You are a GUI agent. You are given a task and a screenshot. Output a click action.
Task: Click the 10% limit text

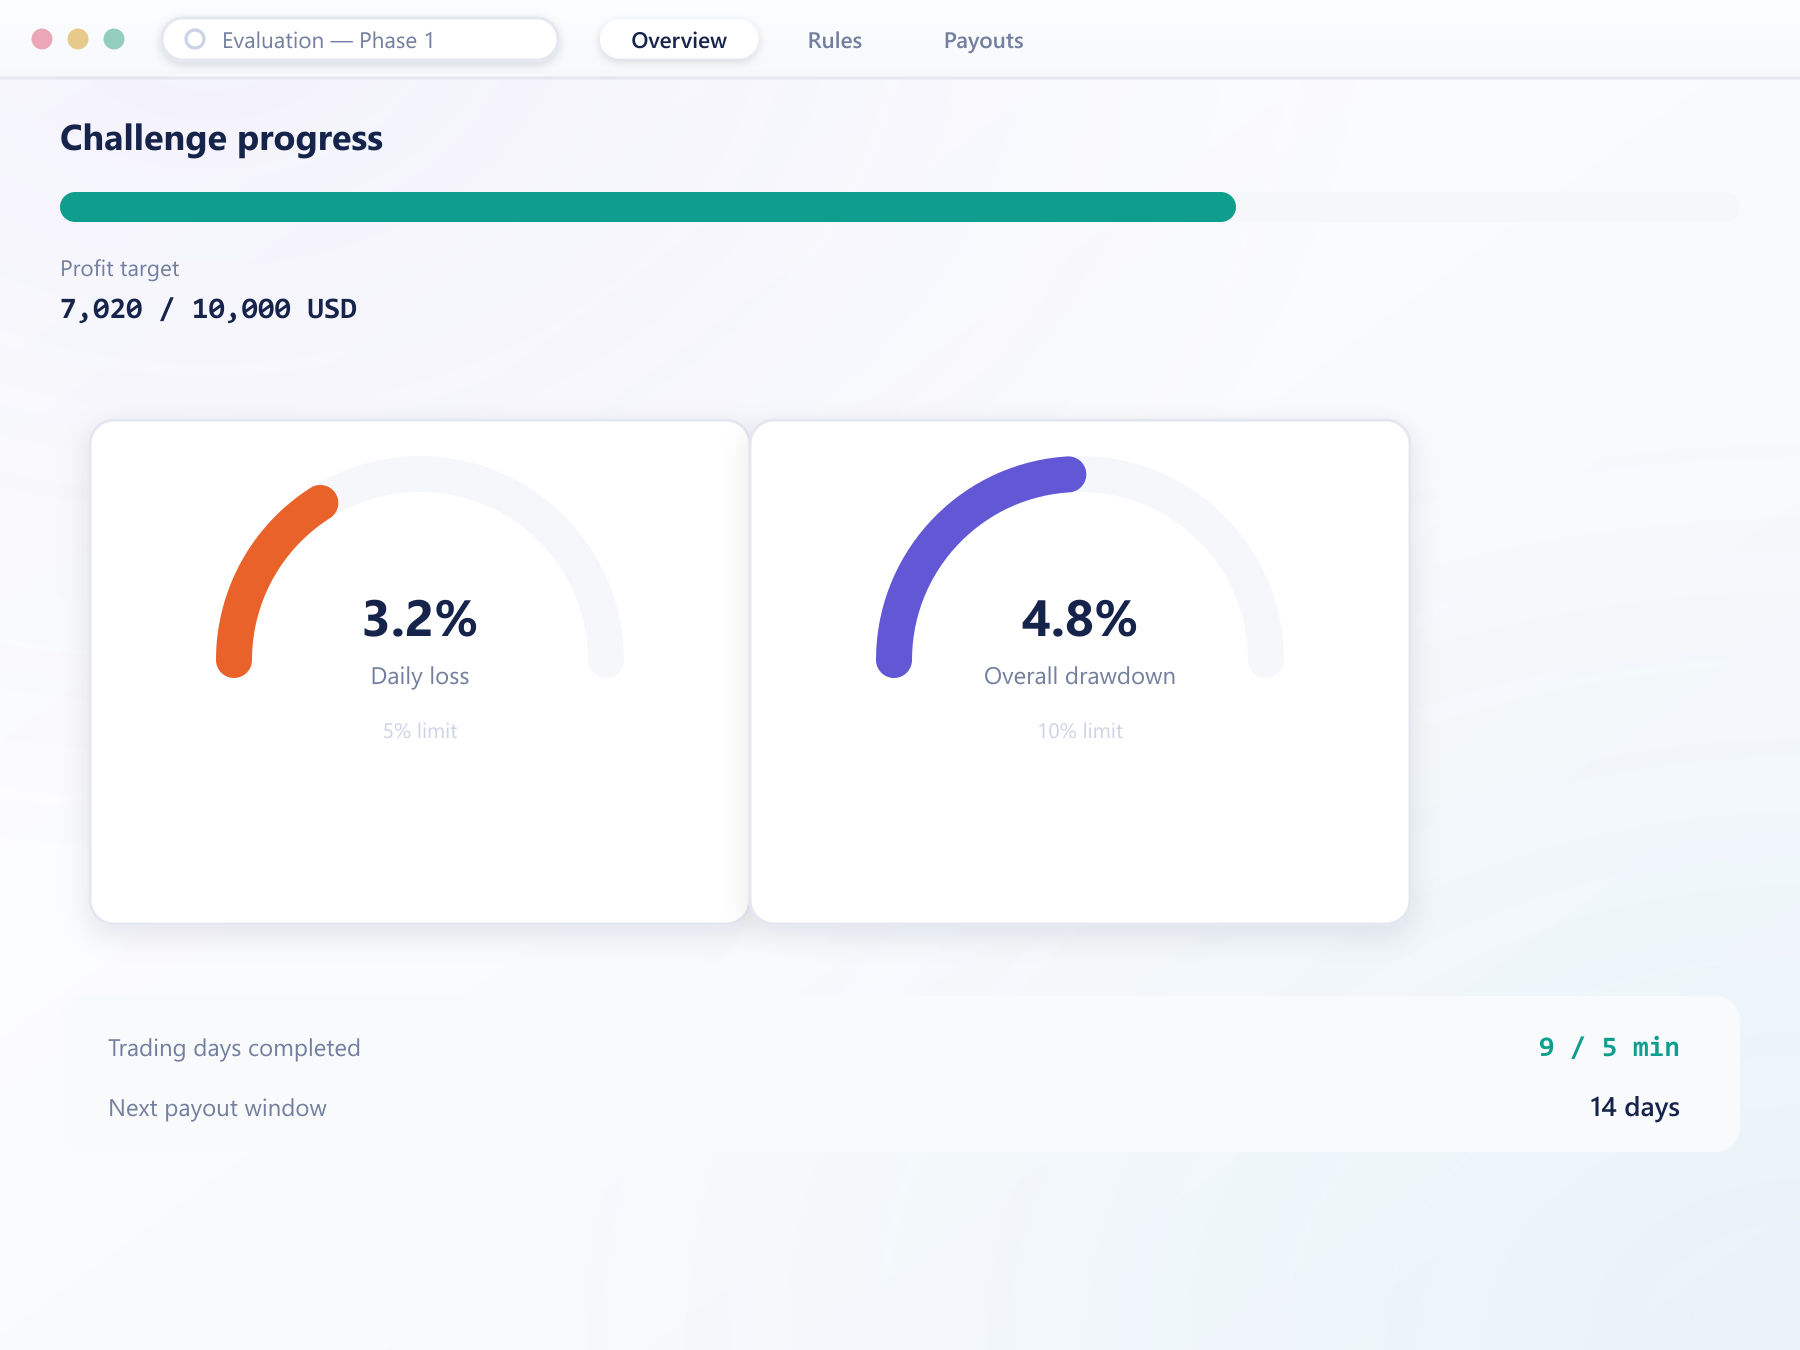coord(1080,731)
